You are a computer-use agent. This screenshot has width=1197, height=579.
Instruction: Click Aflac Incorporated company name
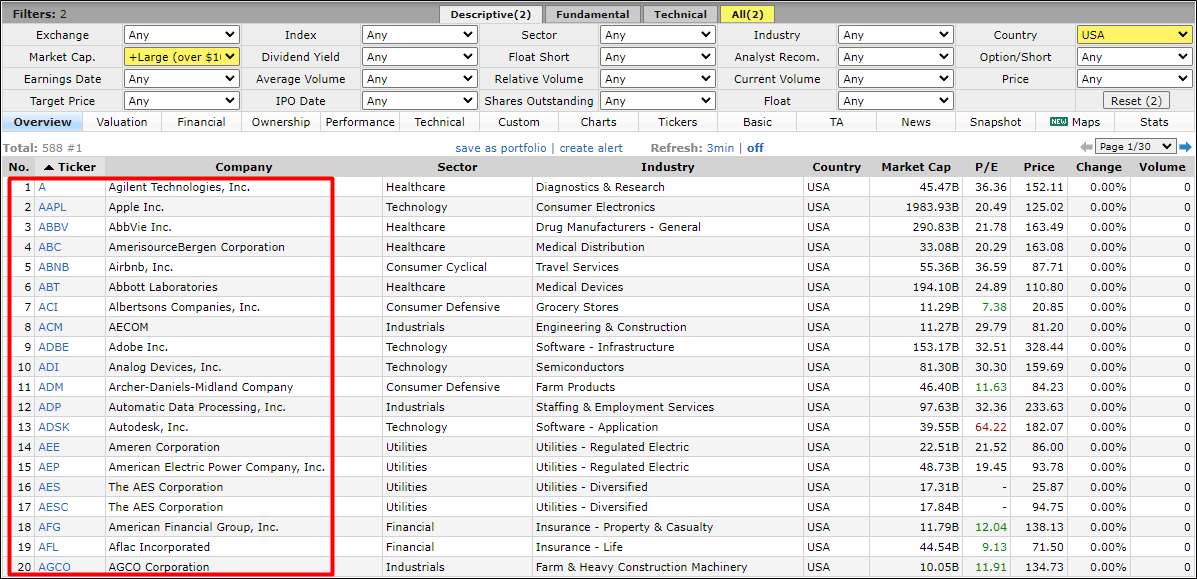coord(159,547)
